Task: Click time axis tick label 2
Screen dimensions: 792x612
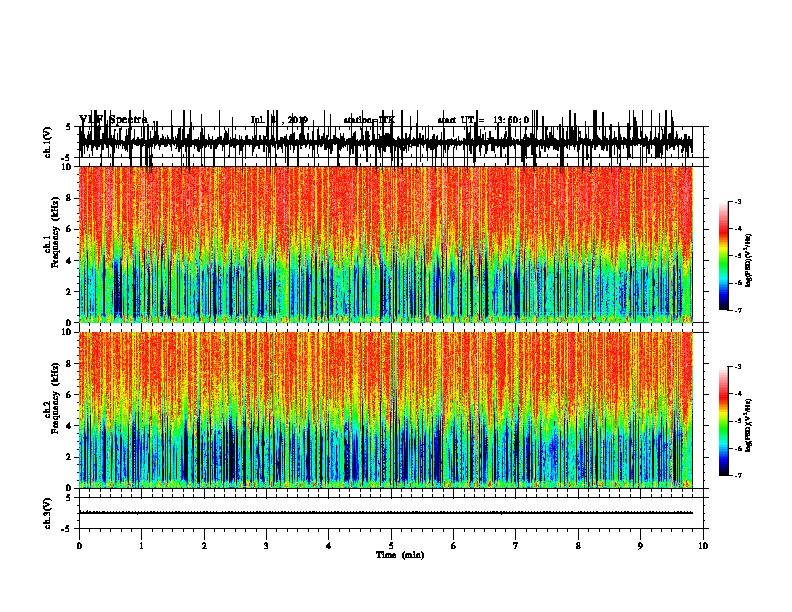Action: (204, 546)
